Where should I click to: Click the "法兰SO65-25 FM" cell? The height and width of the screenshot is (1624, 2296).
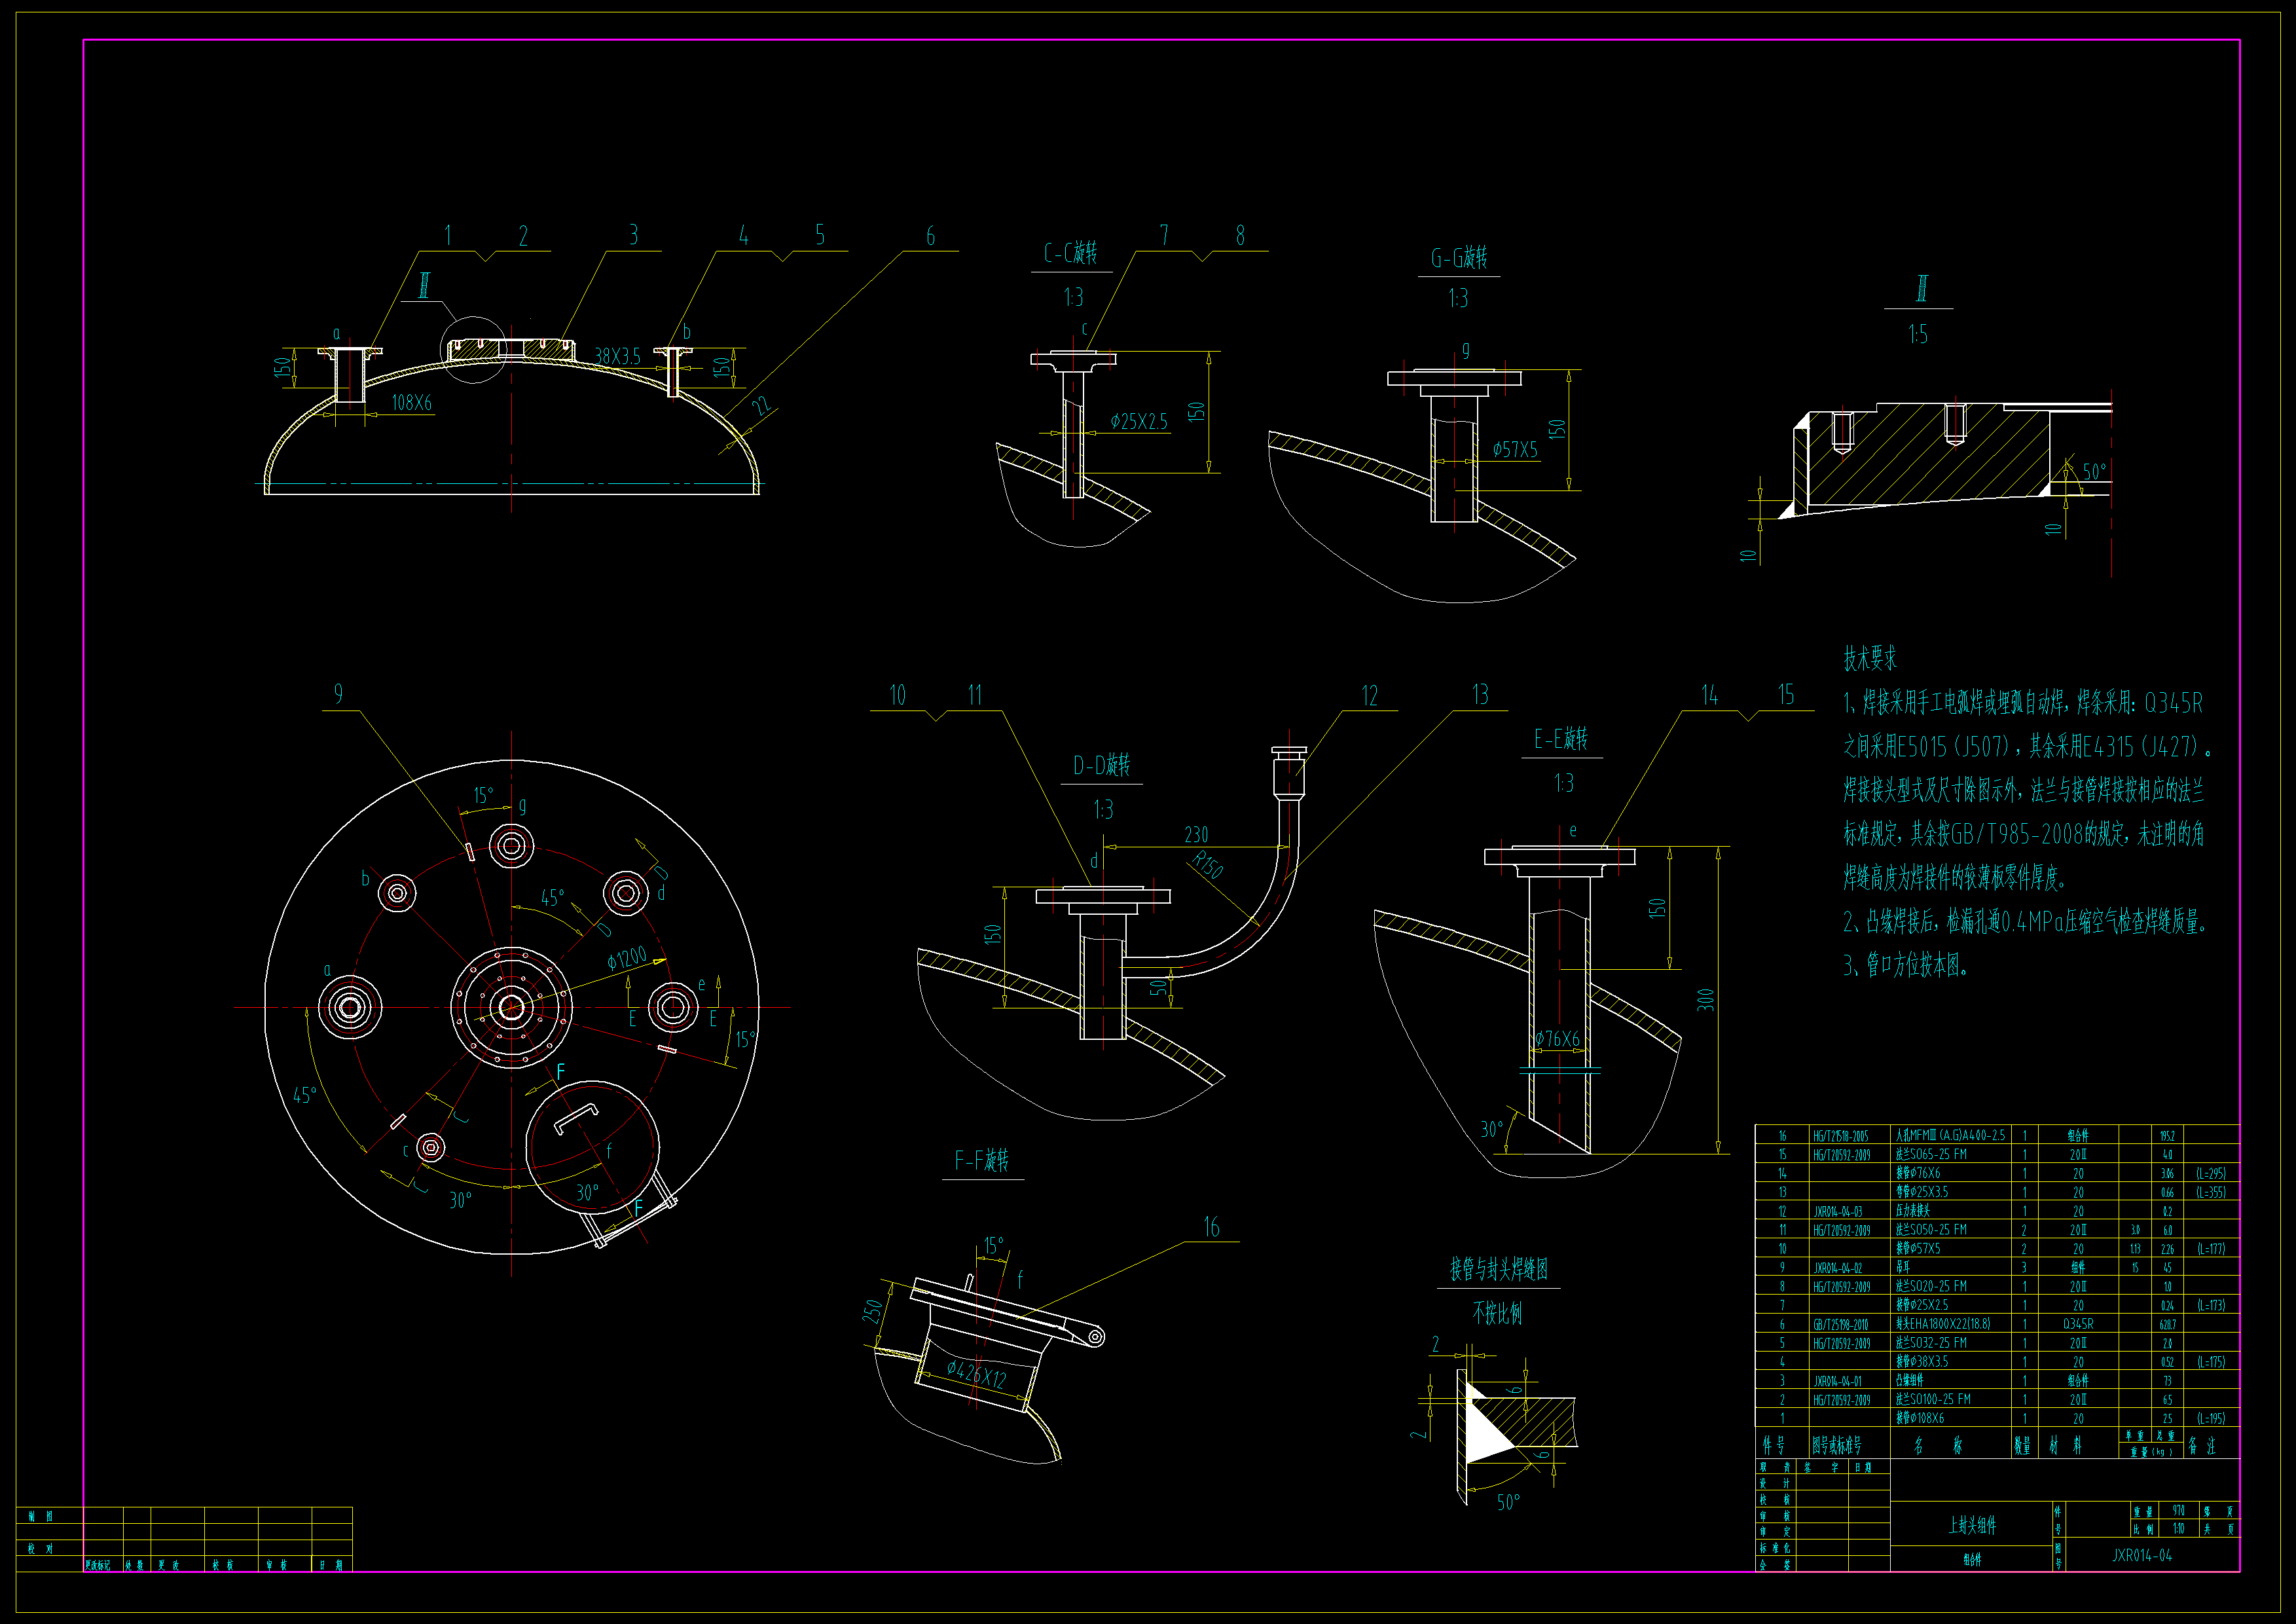click(x=1931, y=1154)
